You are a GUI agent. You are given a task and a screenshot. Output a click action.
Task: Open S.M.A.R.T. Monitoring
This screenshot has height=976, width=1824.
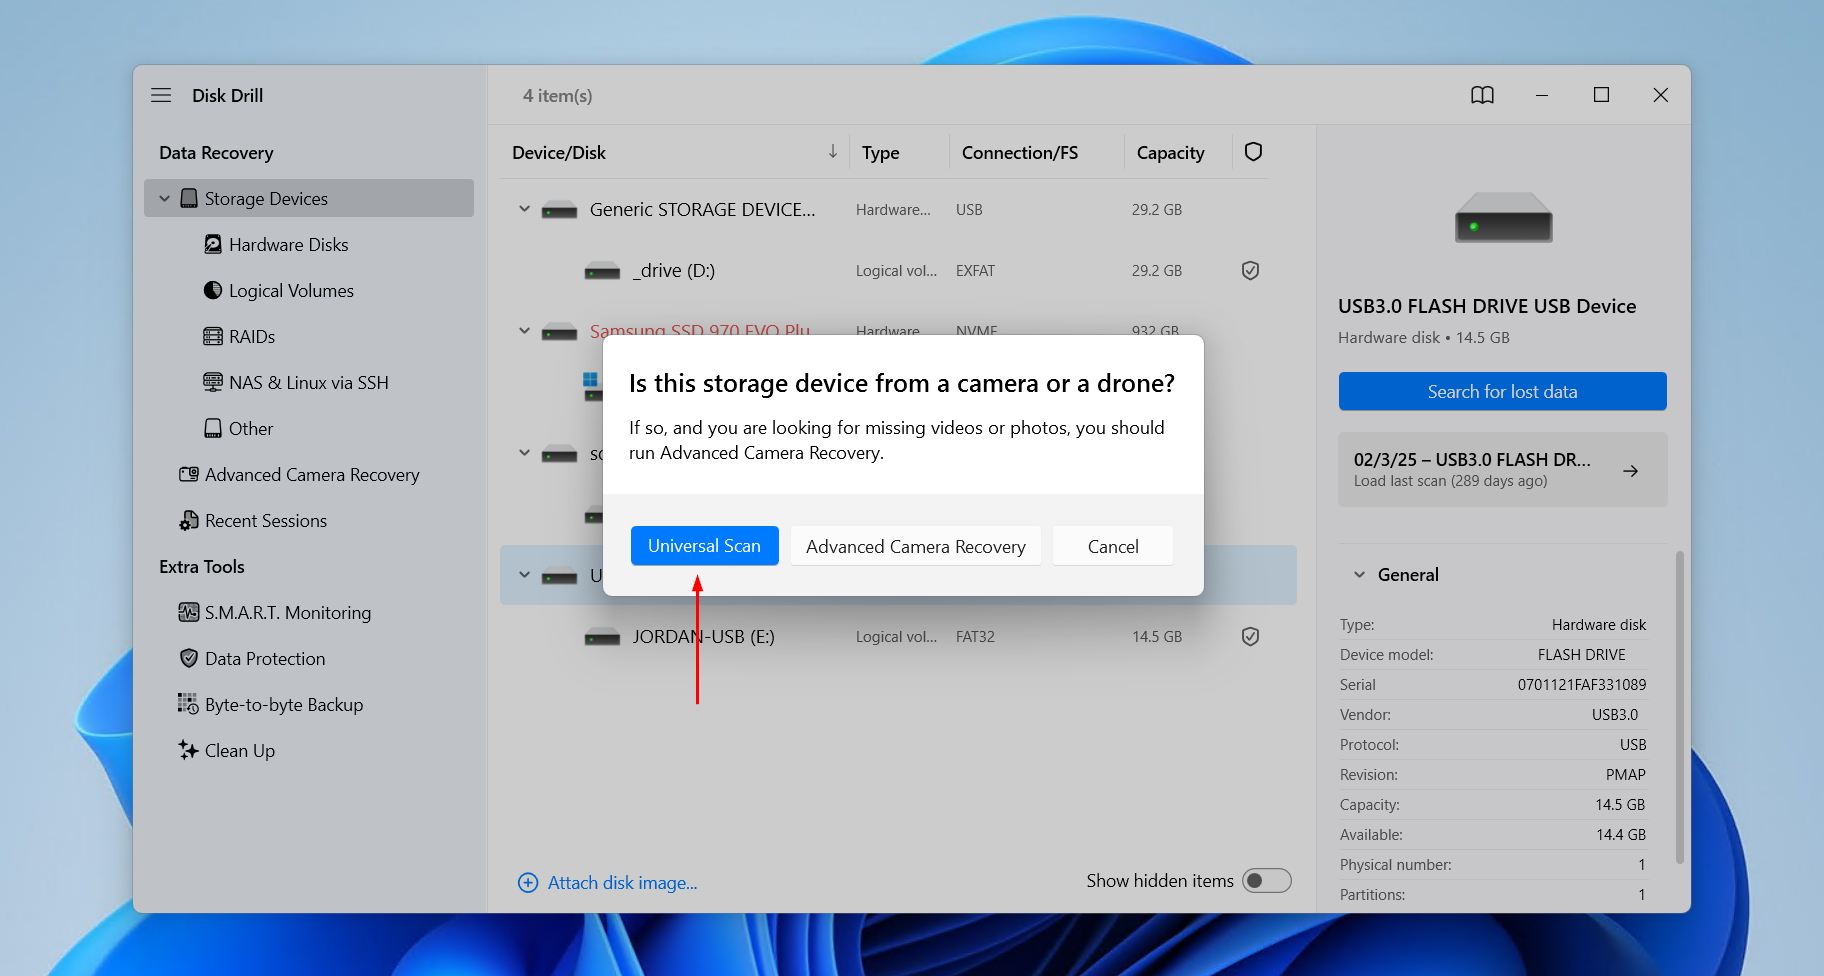pyautogui.click(x=287, y=612)
